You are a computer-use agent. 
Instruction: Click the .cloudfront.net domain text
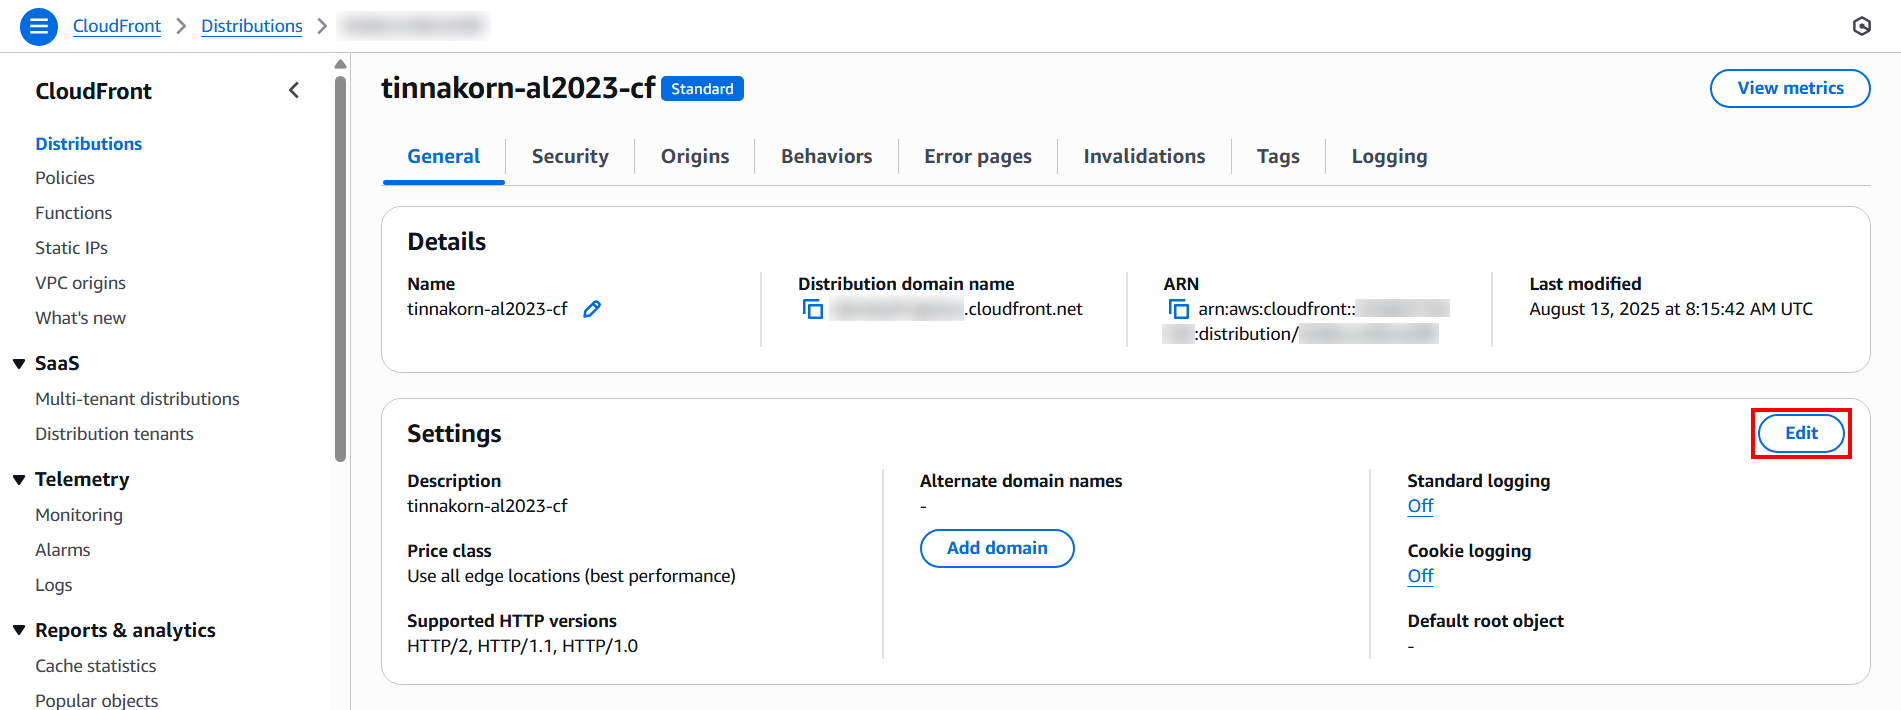pos(1023,309)
